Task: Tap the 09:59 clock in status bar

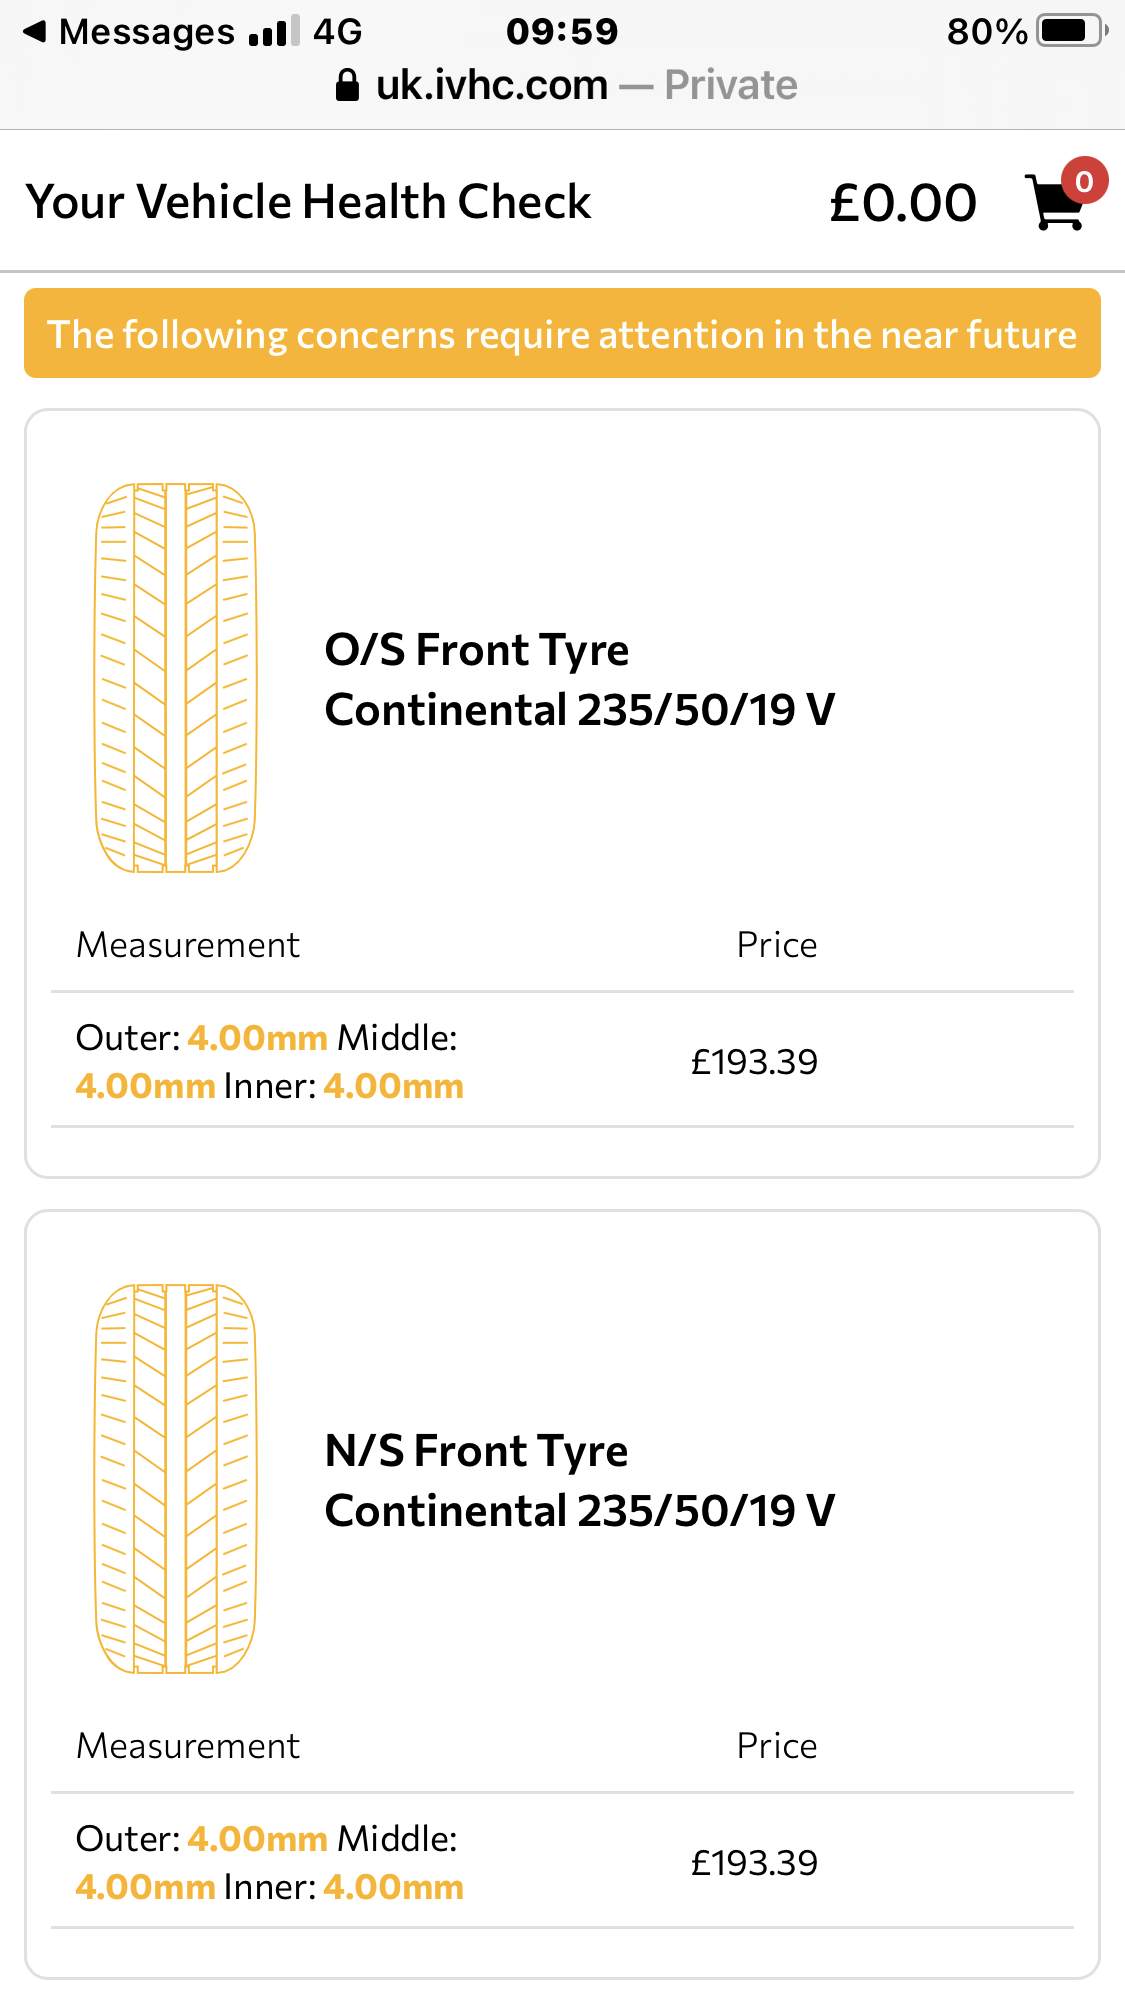Action: click(562, 32)
